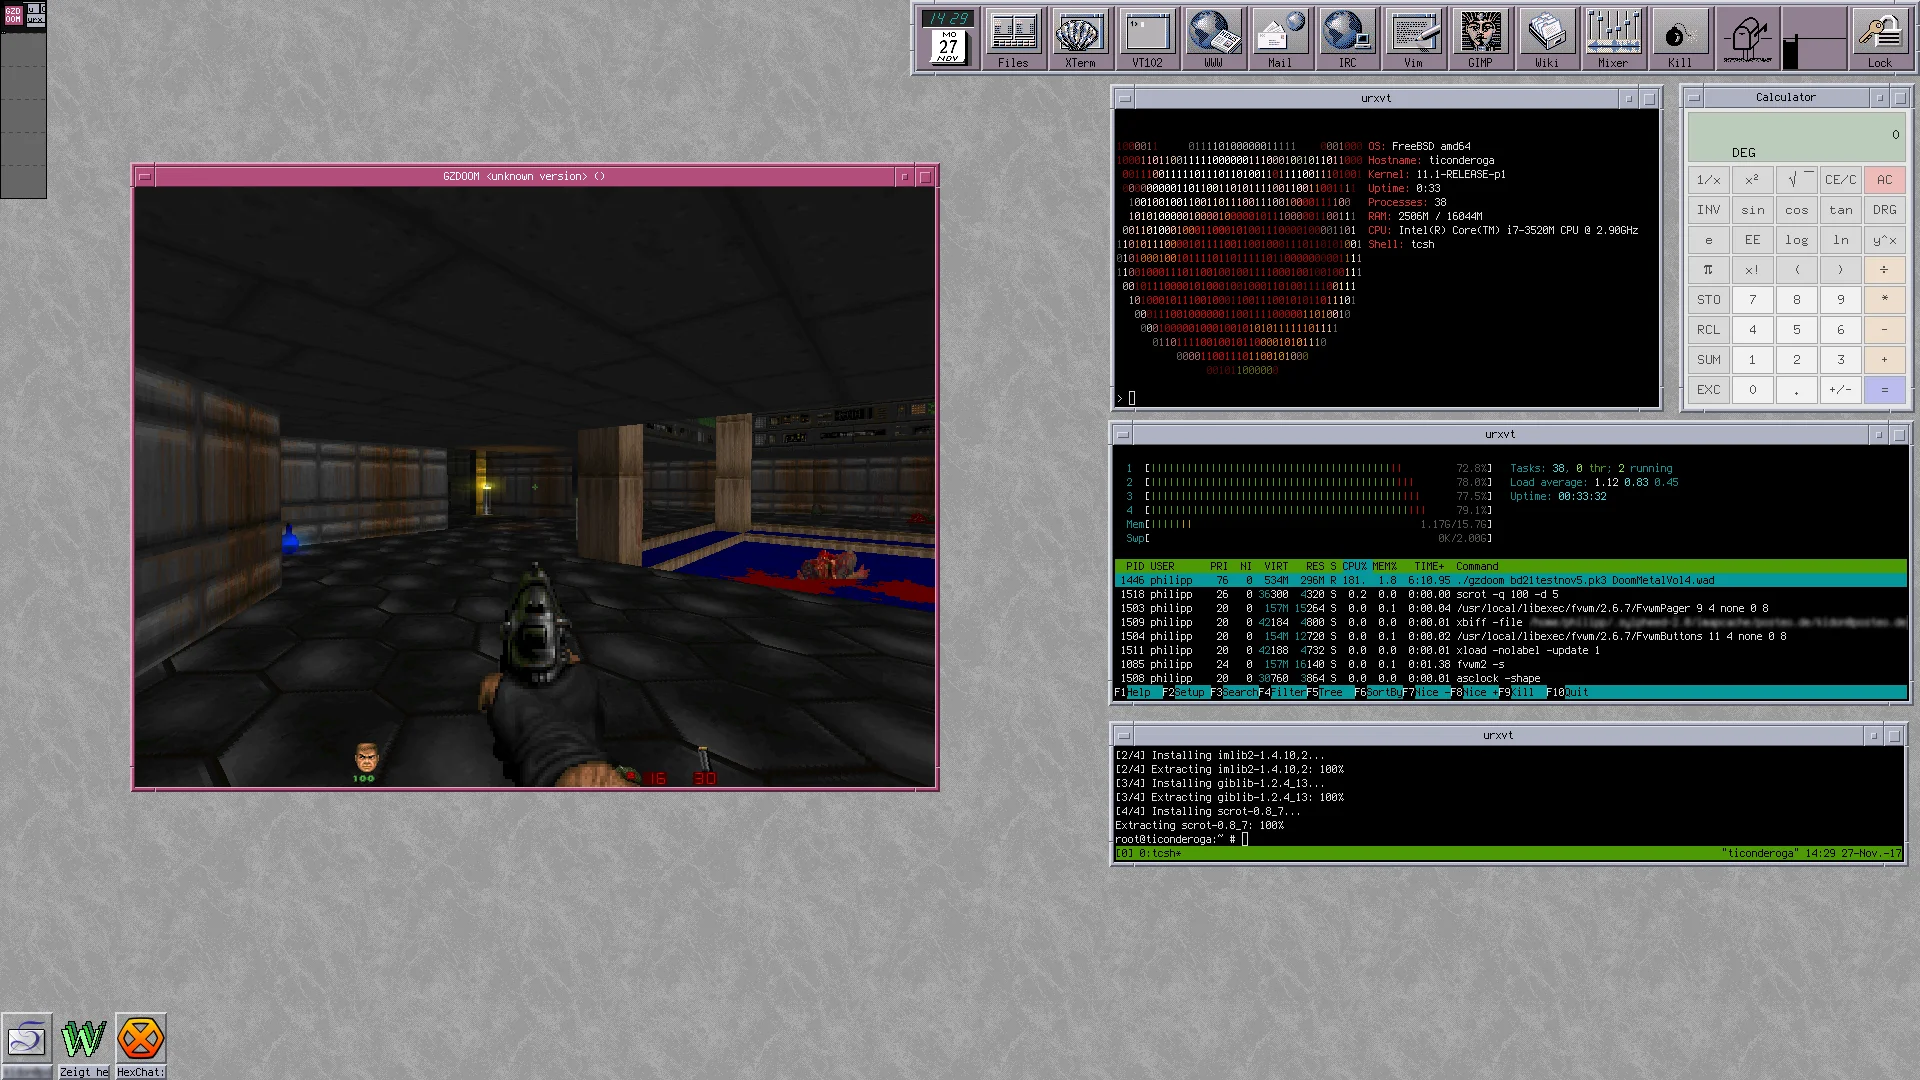Click the multiply * key
The width and height of the screenshot is (1920, 1080).
[1884, 300]
